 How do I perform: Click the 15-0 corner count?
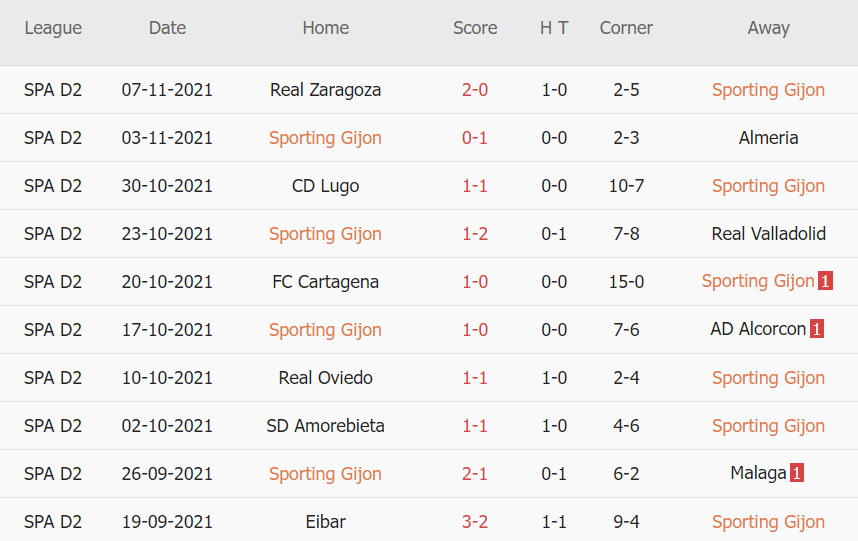626,282
